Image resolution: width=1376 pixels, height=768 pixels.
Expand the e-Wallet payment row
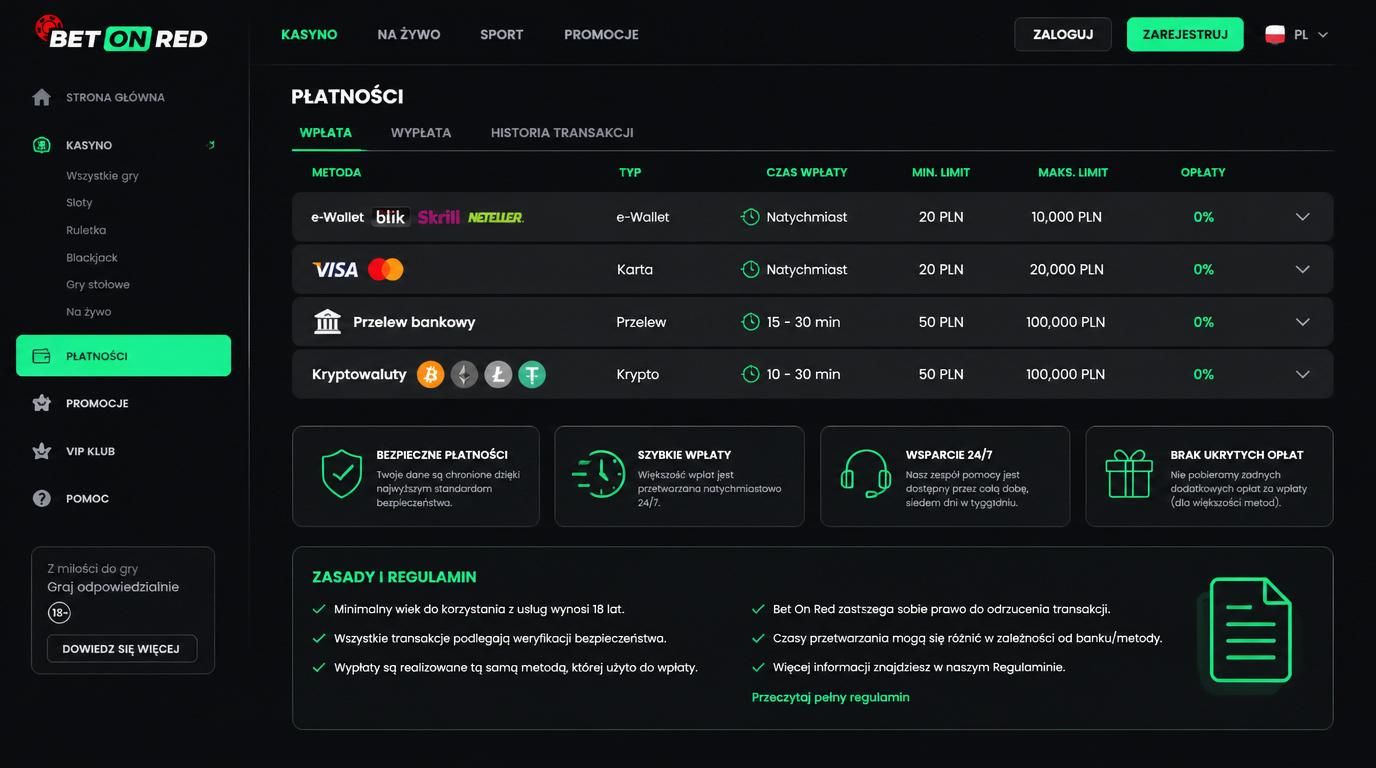[x=1302, y=217]
